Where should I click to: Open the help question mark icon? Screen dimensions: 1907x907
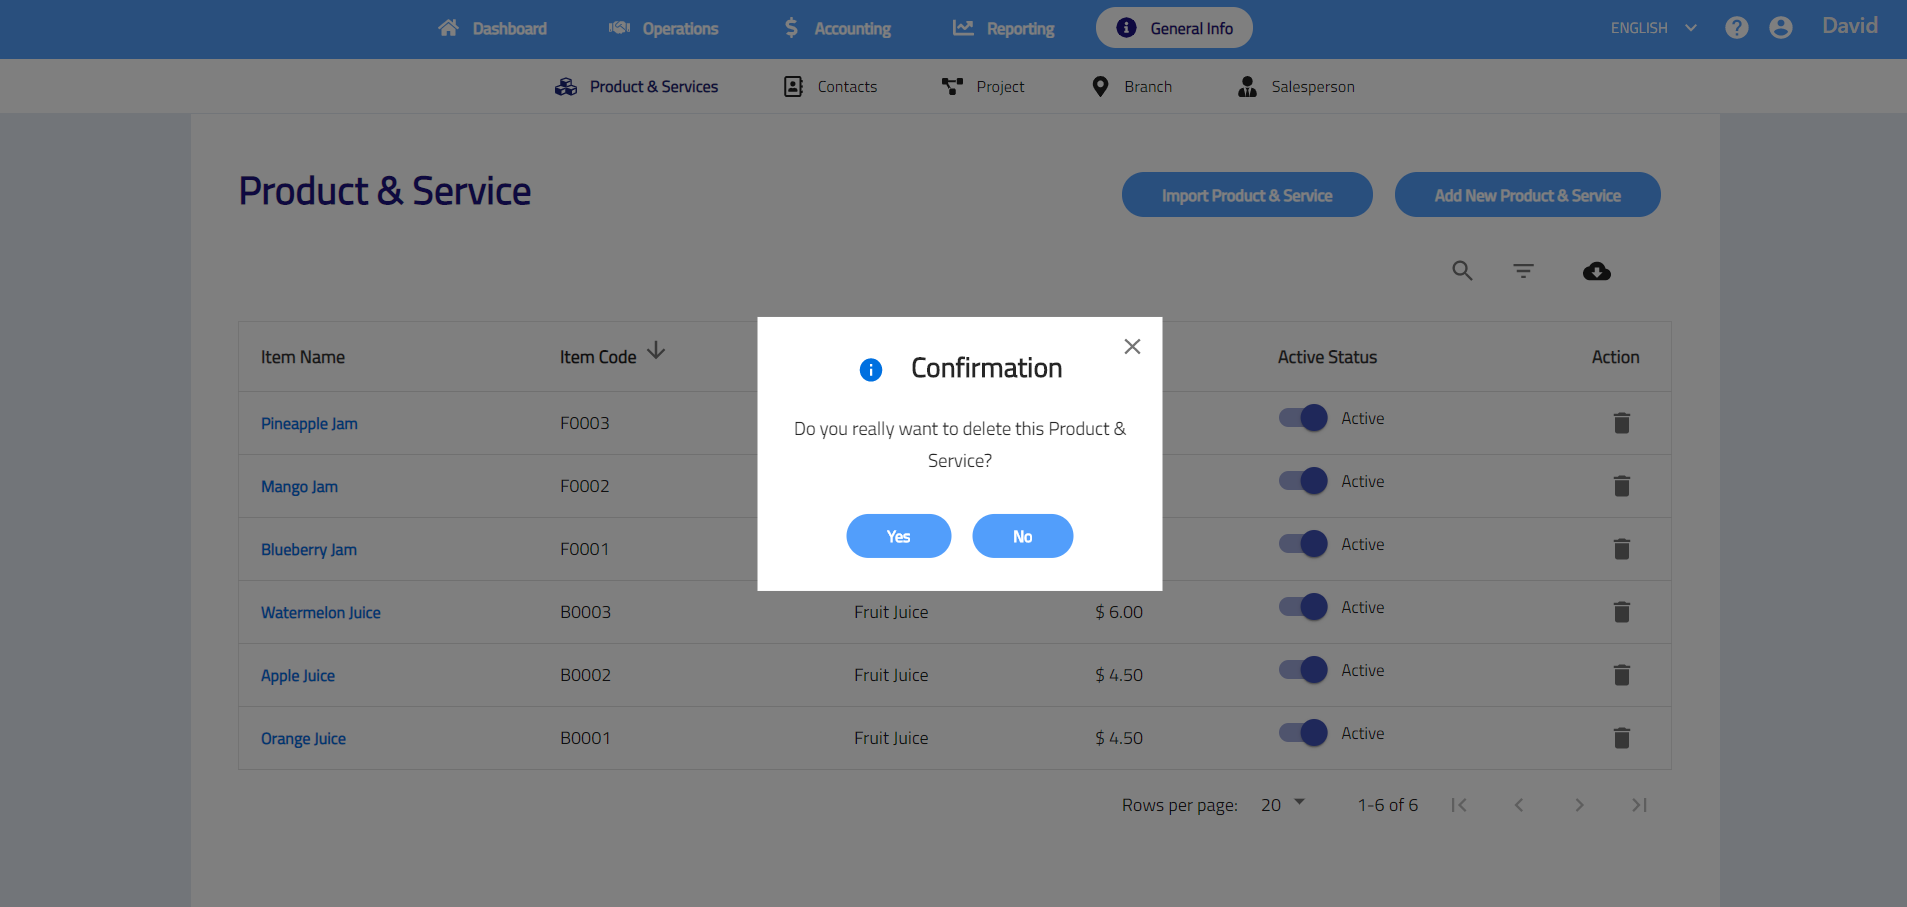tap(1736, 28)
